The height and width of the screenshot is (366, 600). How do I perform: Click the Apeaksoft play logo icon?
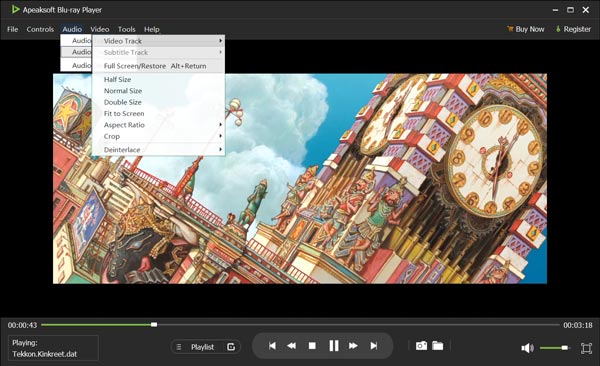tap(15, 9)
